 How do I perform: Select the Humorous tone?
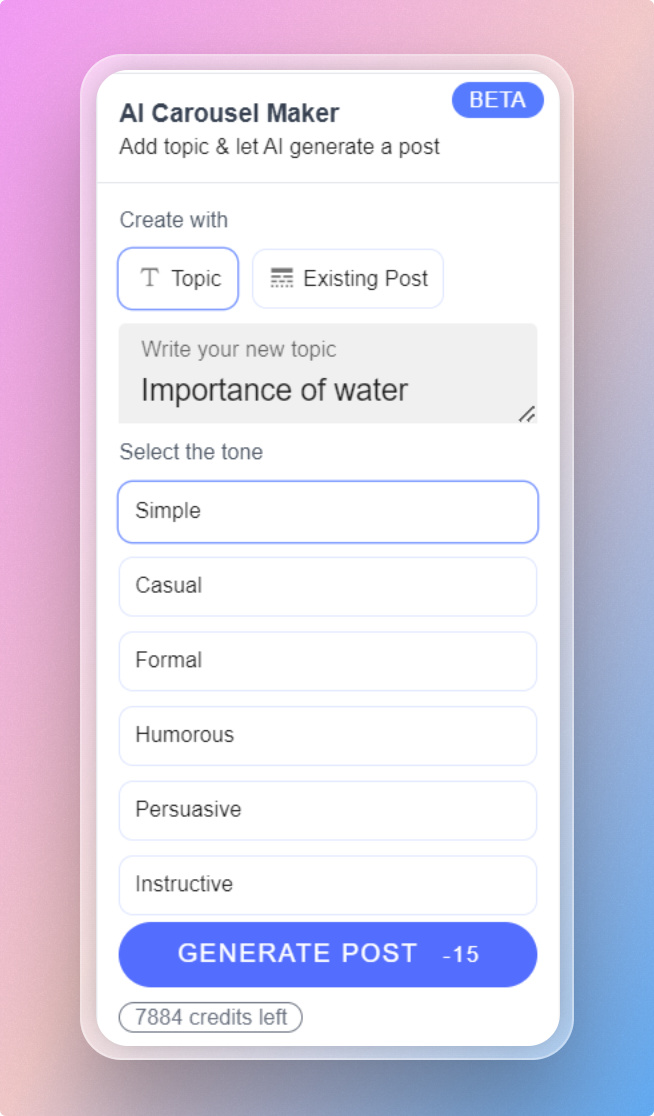pyautogui.click(x=327, y=736)
